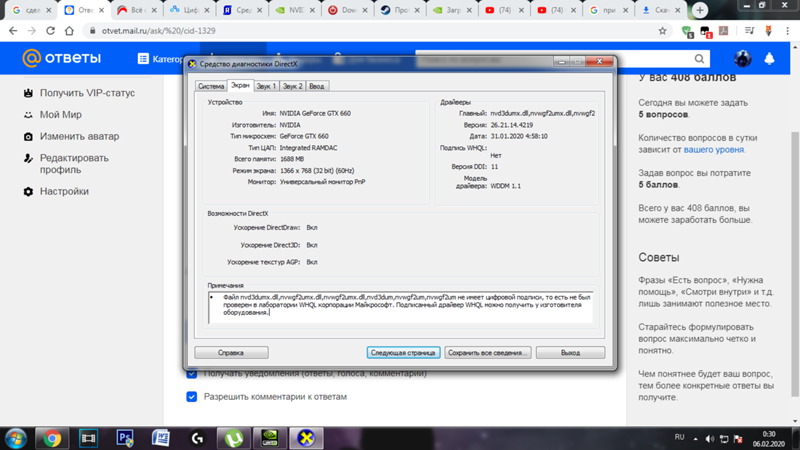The height and width of the screenshot is (450, 800).
Task: Open the user avatar profile
Action: 742,59
